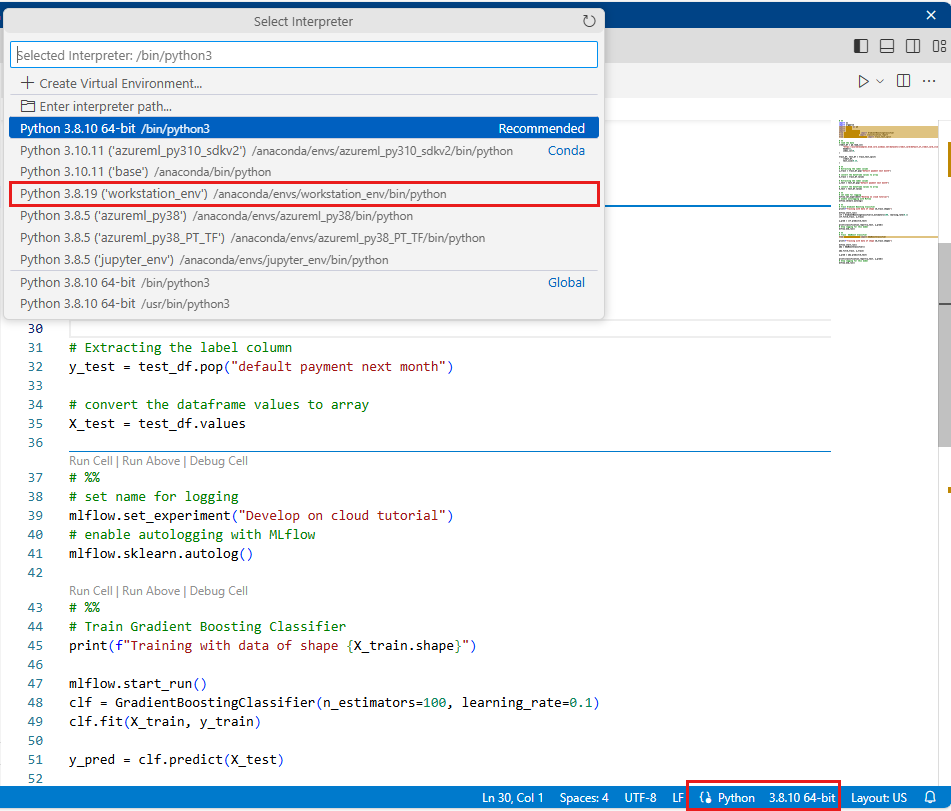Click the customize layout icon
Image resolution: width=951 pixels, height=811 pixels.
939,46
